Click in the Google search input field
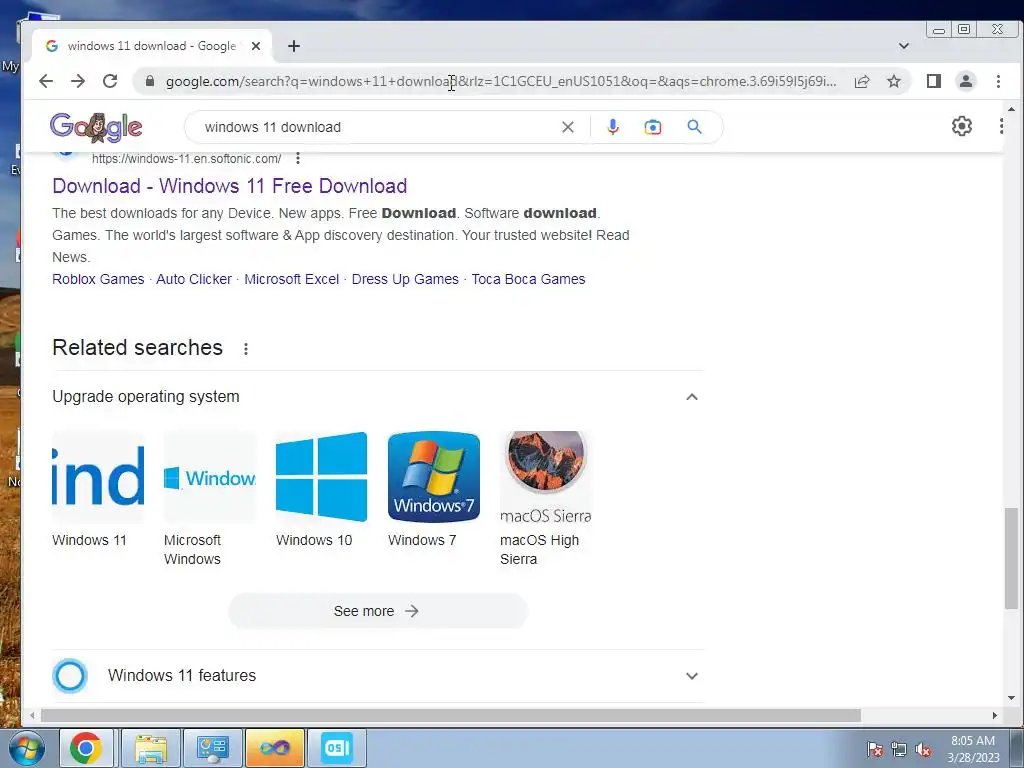 pos(379,127)
